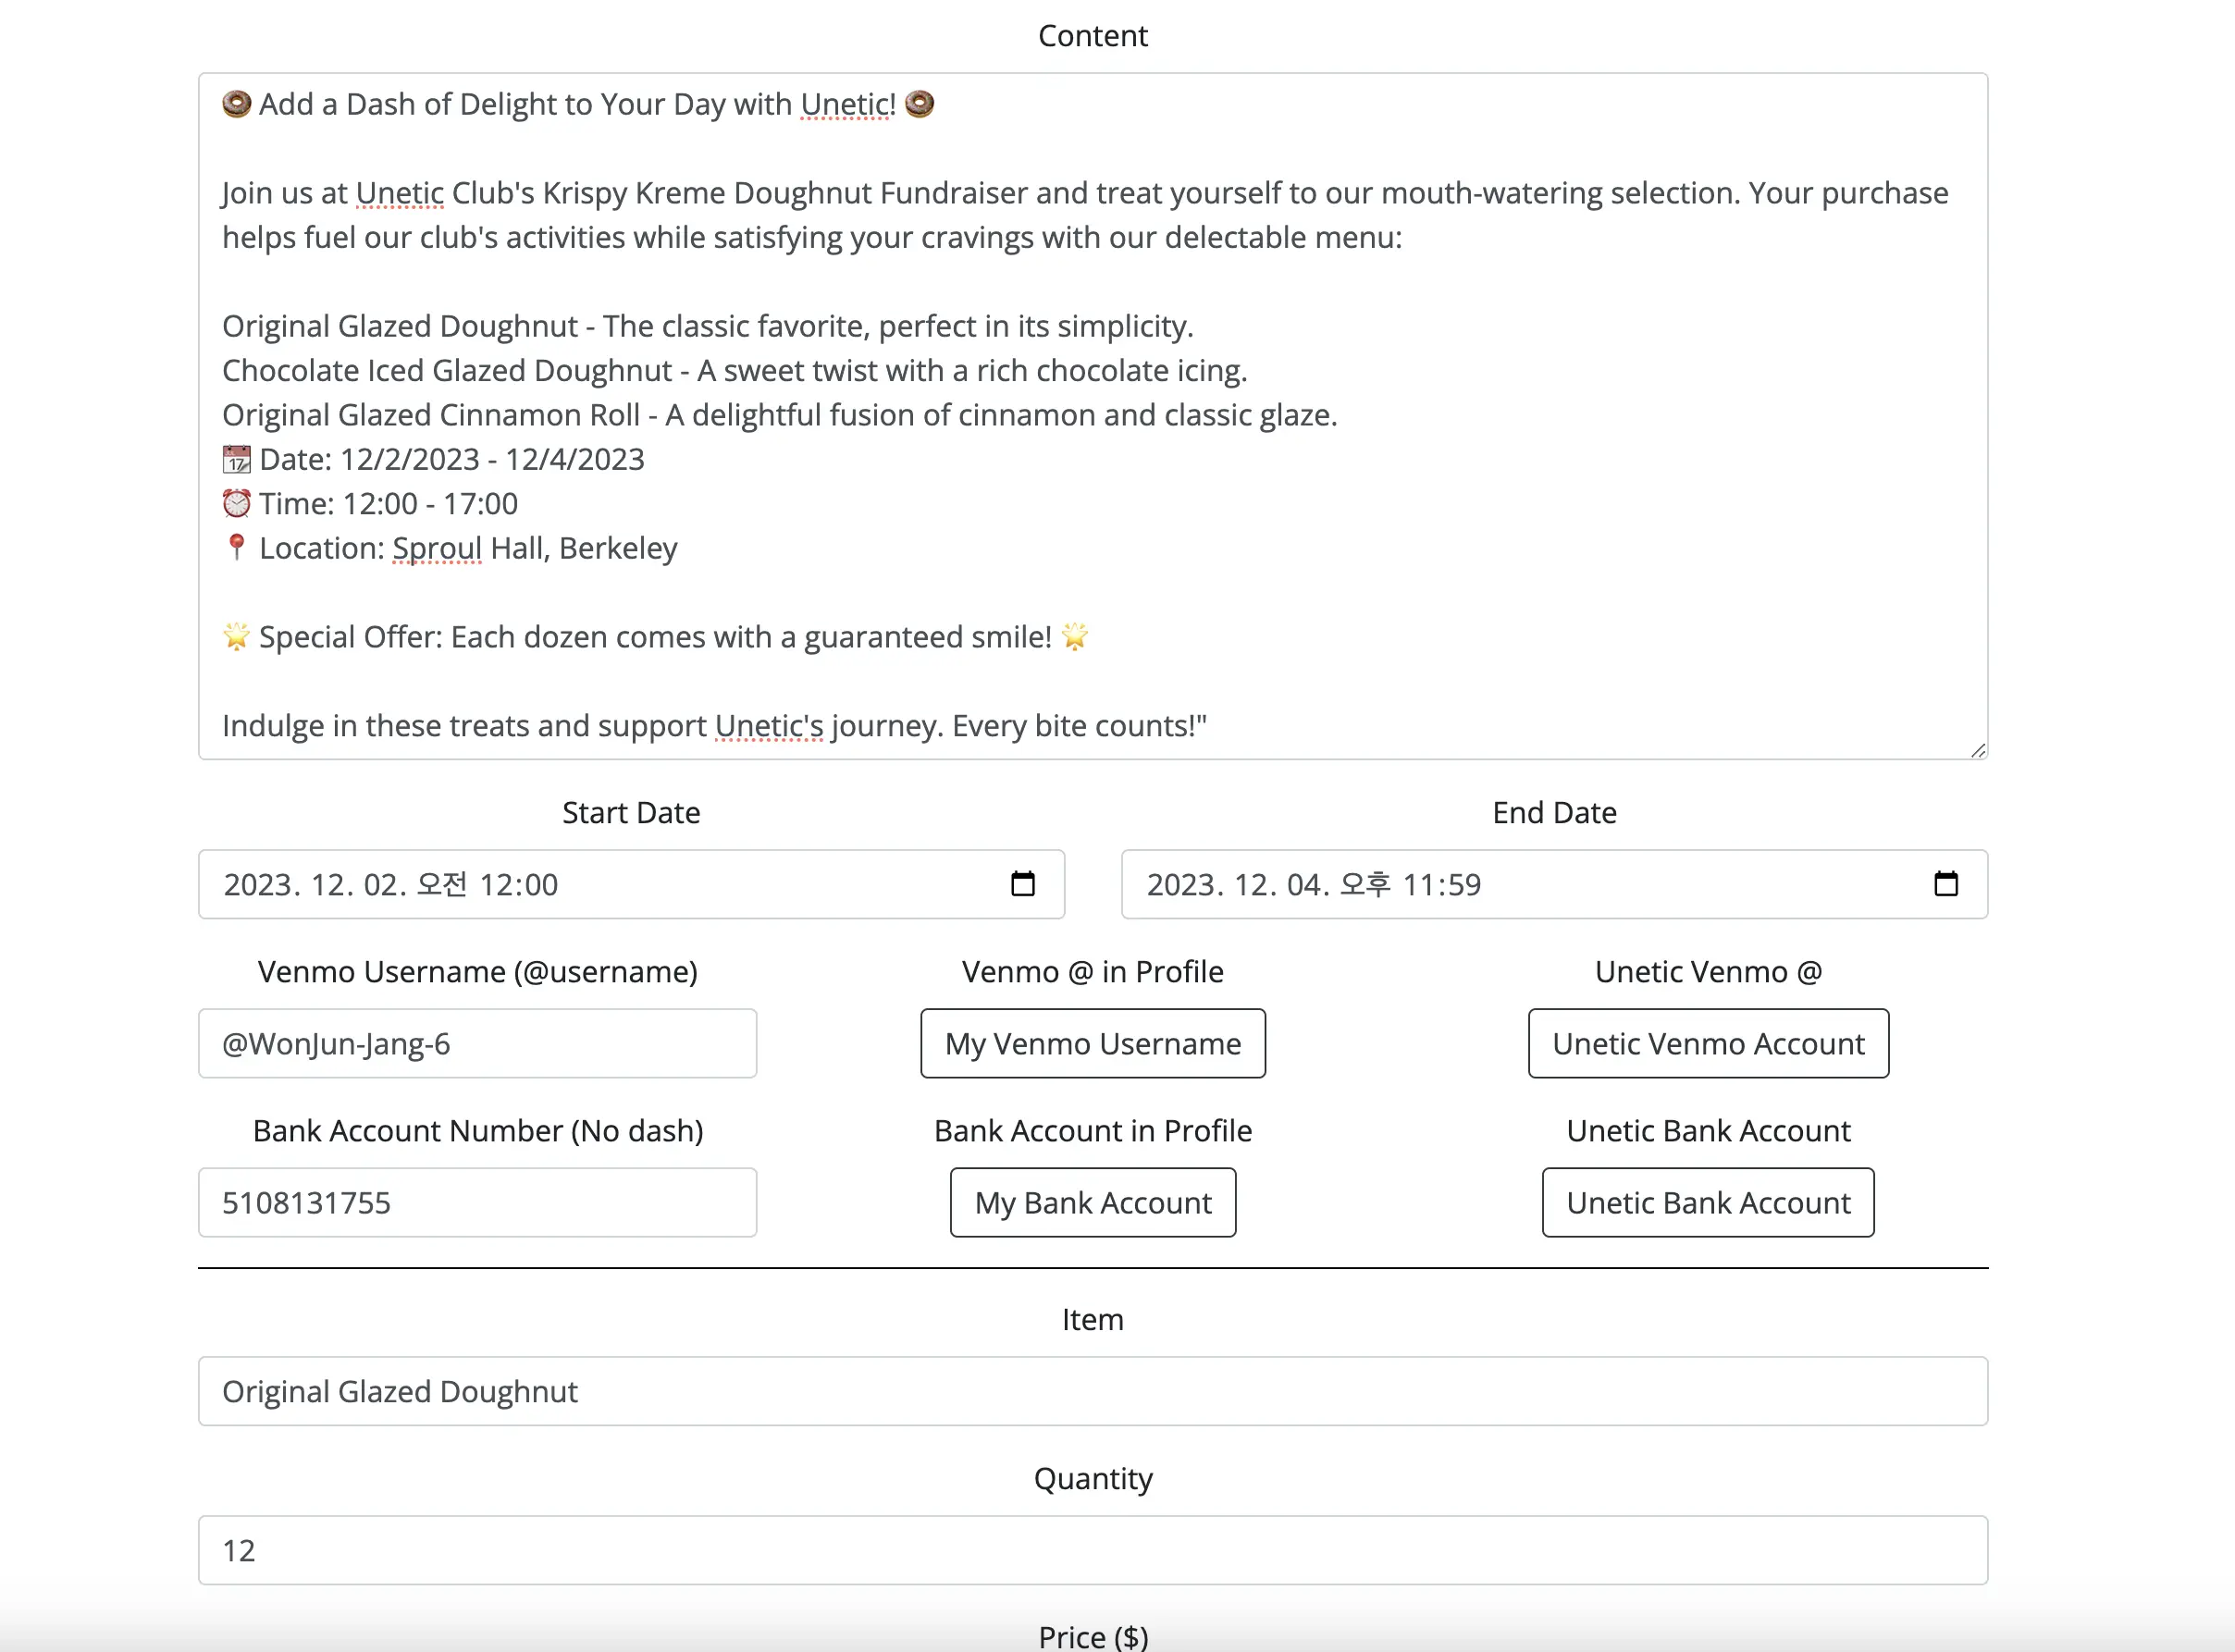Image resolution: width=2235 pixels, height=1652 pixels.
Task: Click the Quantity input field
Action: click(x=1092, y=1547)
